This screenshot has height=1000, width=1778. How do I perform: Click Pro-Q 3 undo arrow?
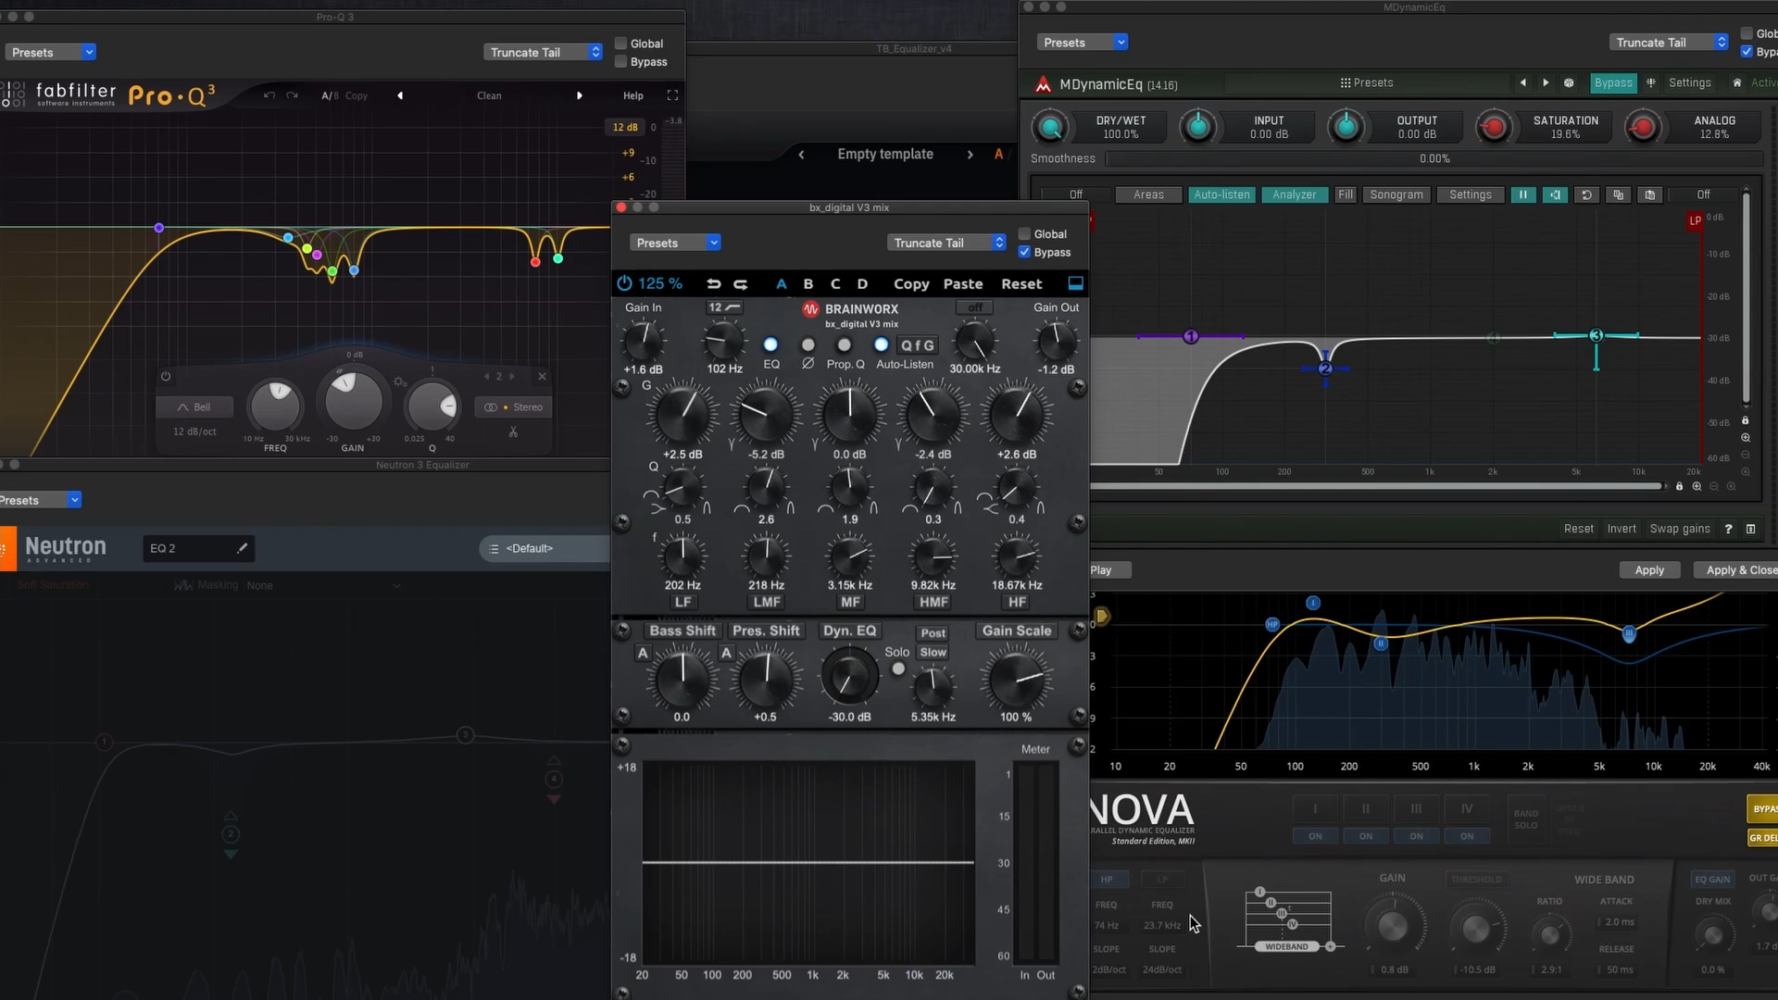point(268,96)
